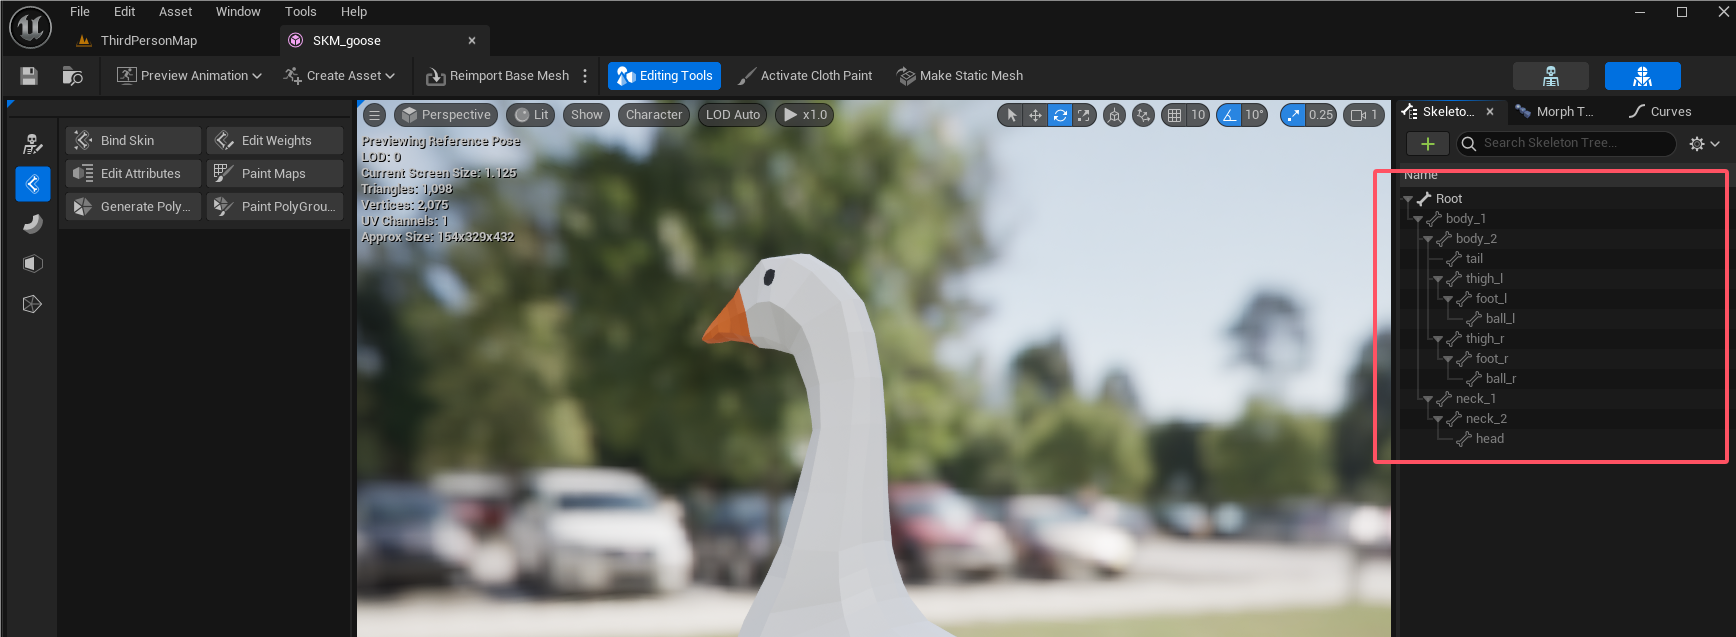Viewport: 1736px width, 637px height.
Task: Open the Lit view mode dropdown
Action: pos(531,115)
